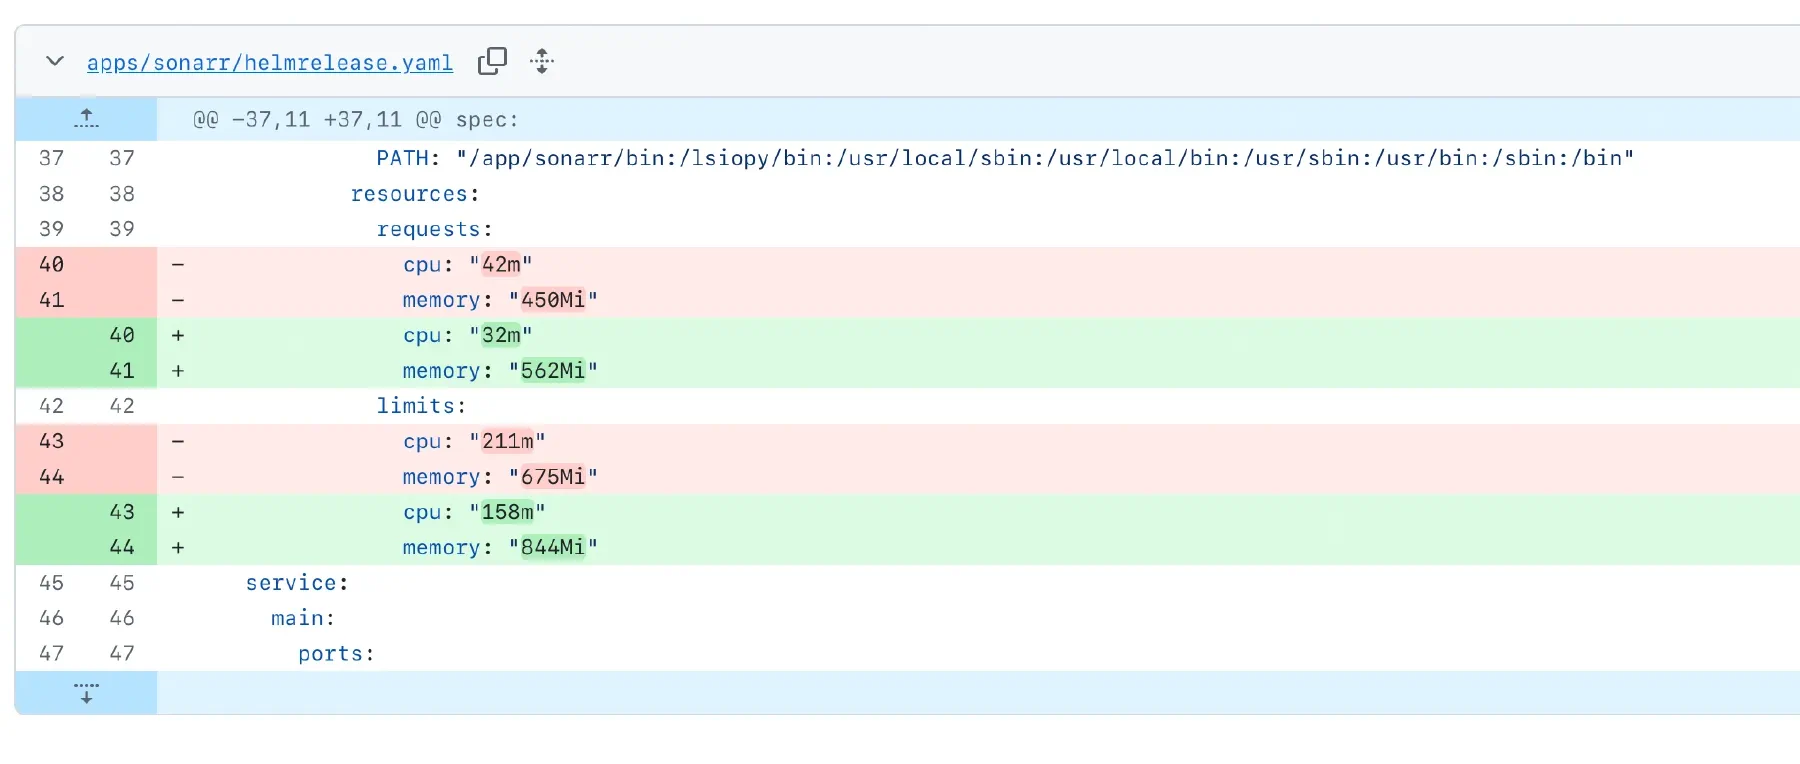Select removed line cpu: "42m"

coord(468,265)
